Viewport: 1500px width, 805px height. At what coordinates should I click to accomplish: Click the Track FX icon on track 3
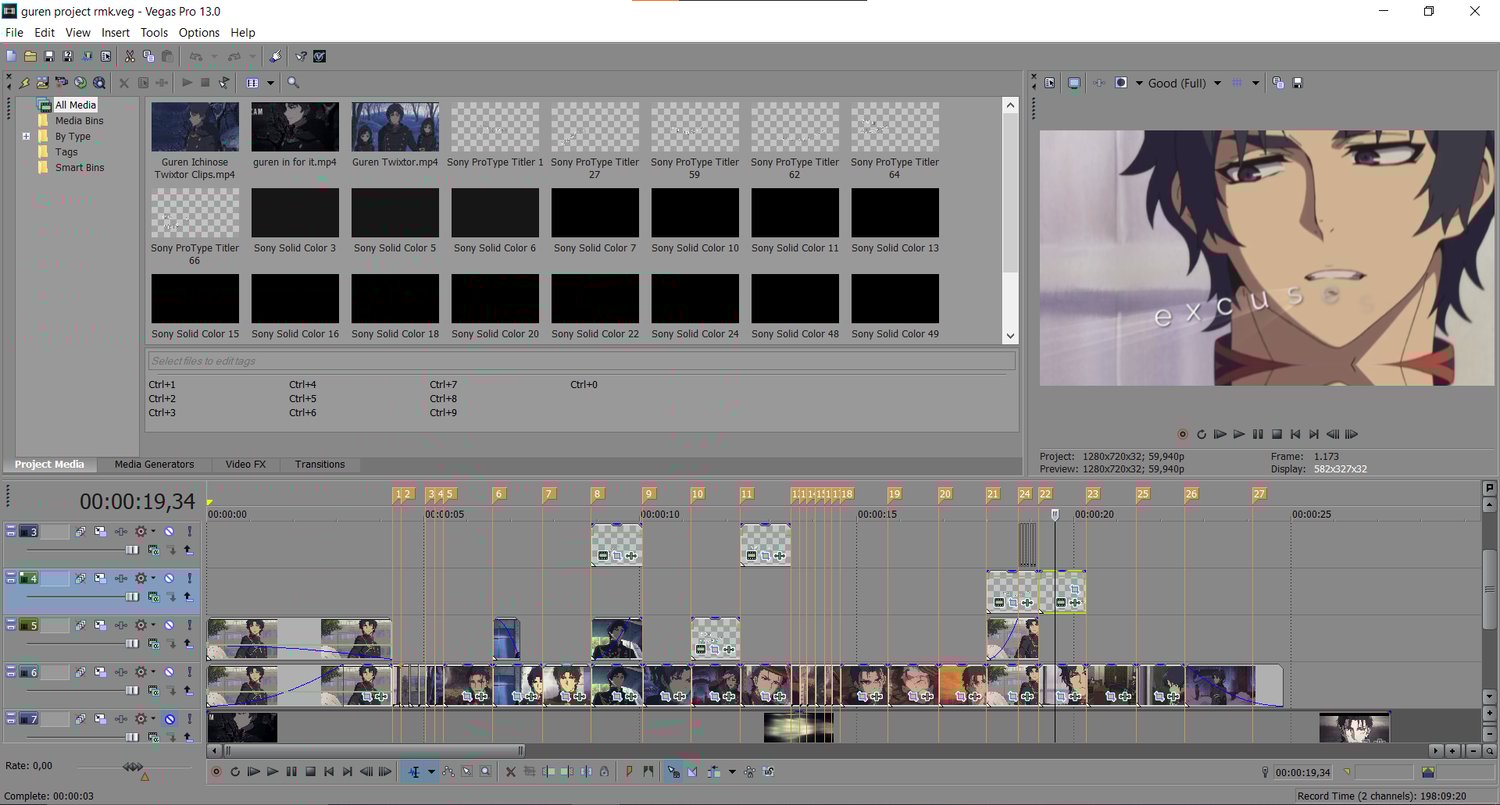(121, 531)
